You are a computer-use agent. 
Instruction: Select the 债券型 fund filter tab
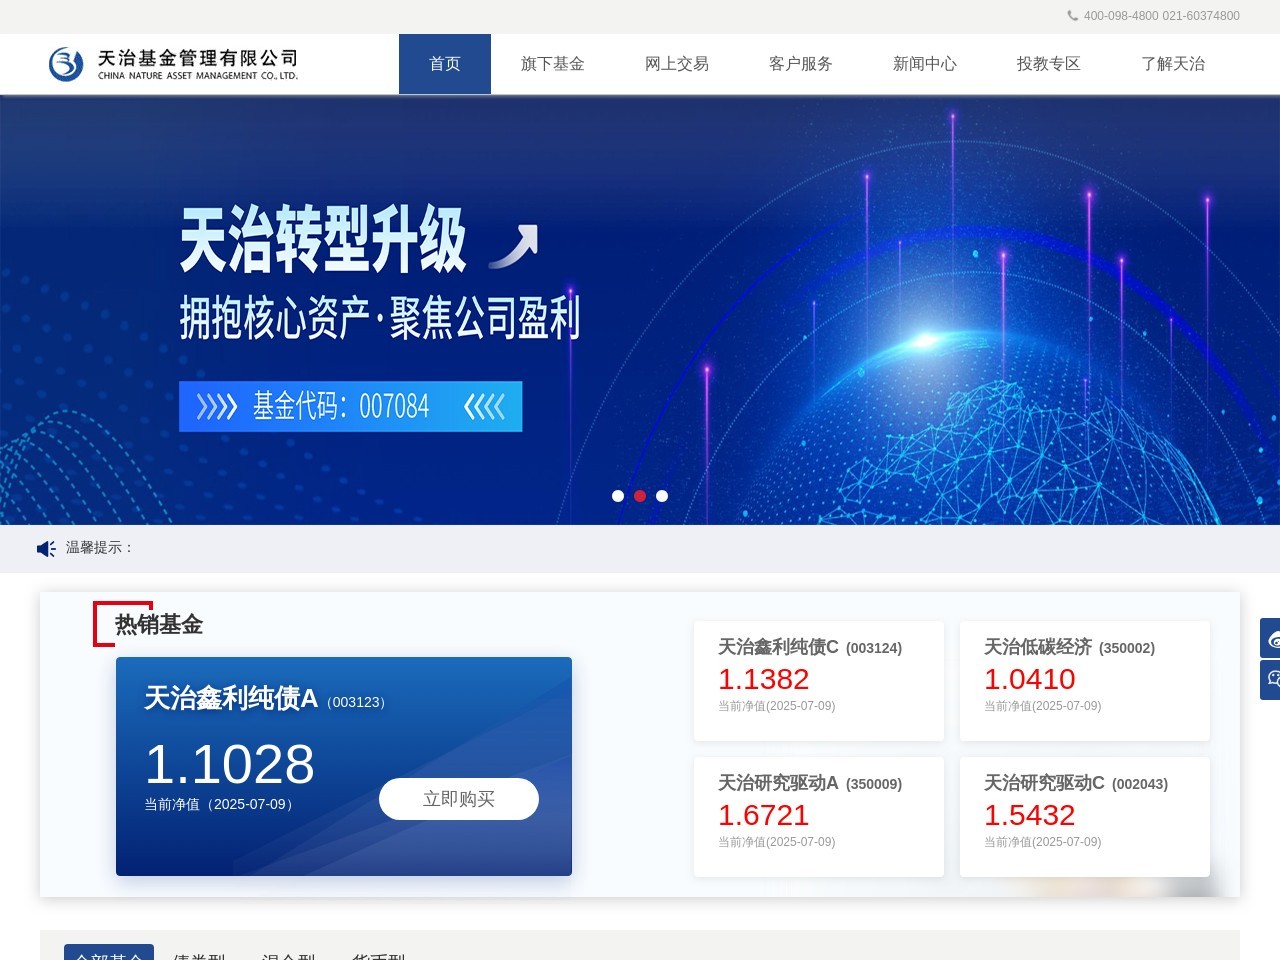(200, 956)
